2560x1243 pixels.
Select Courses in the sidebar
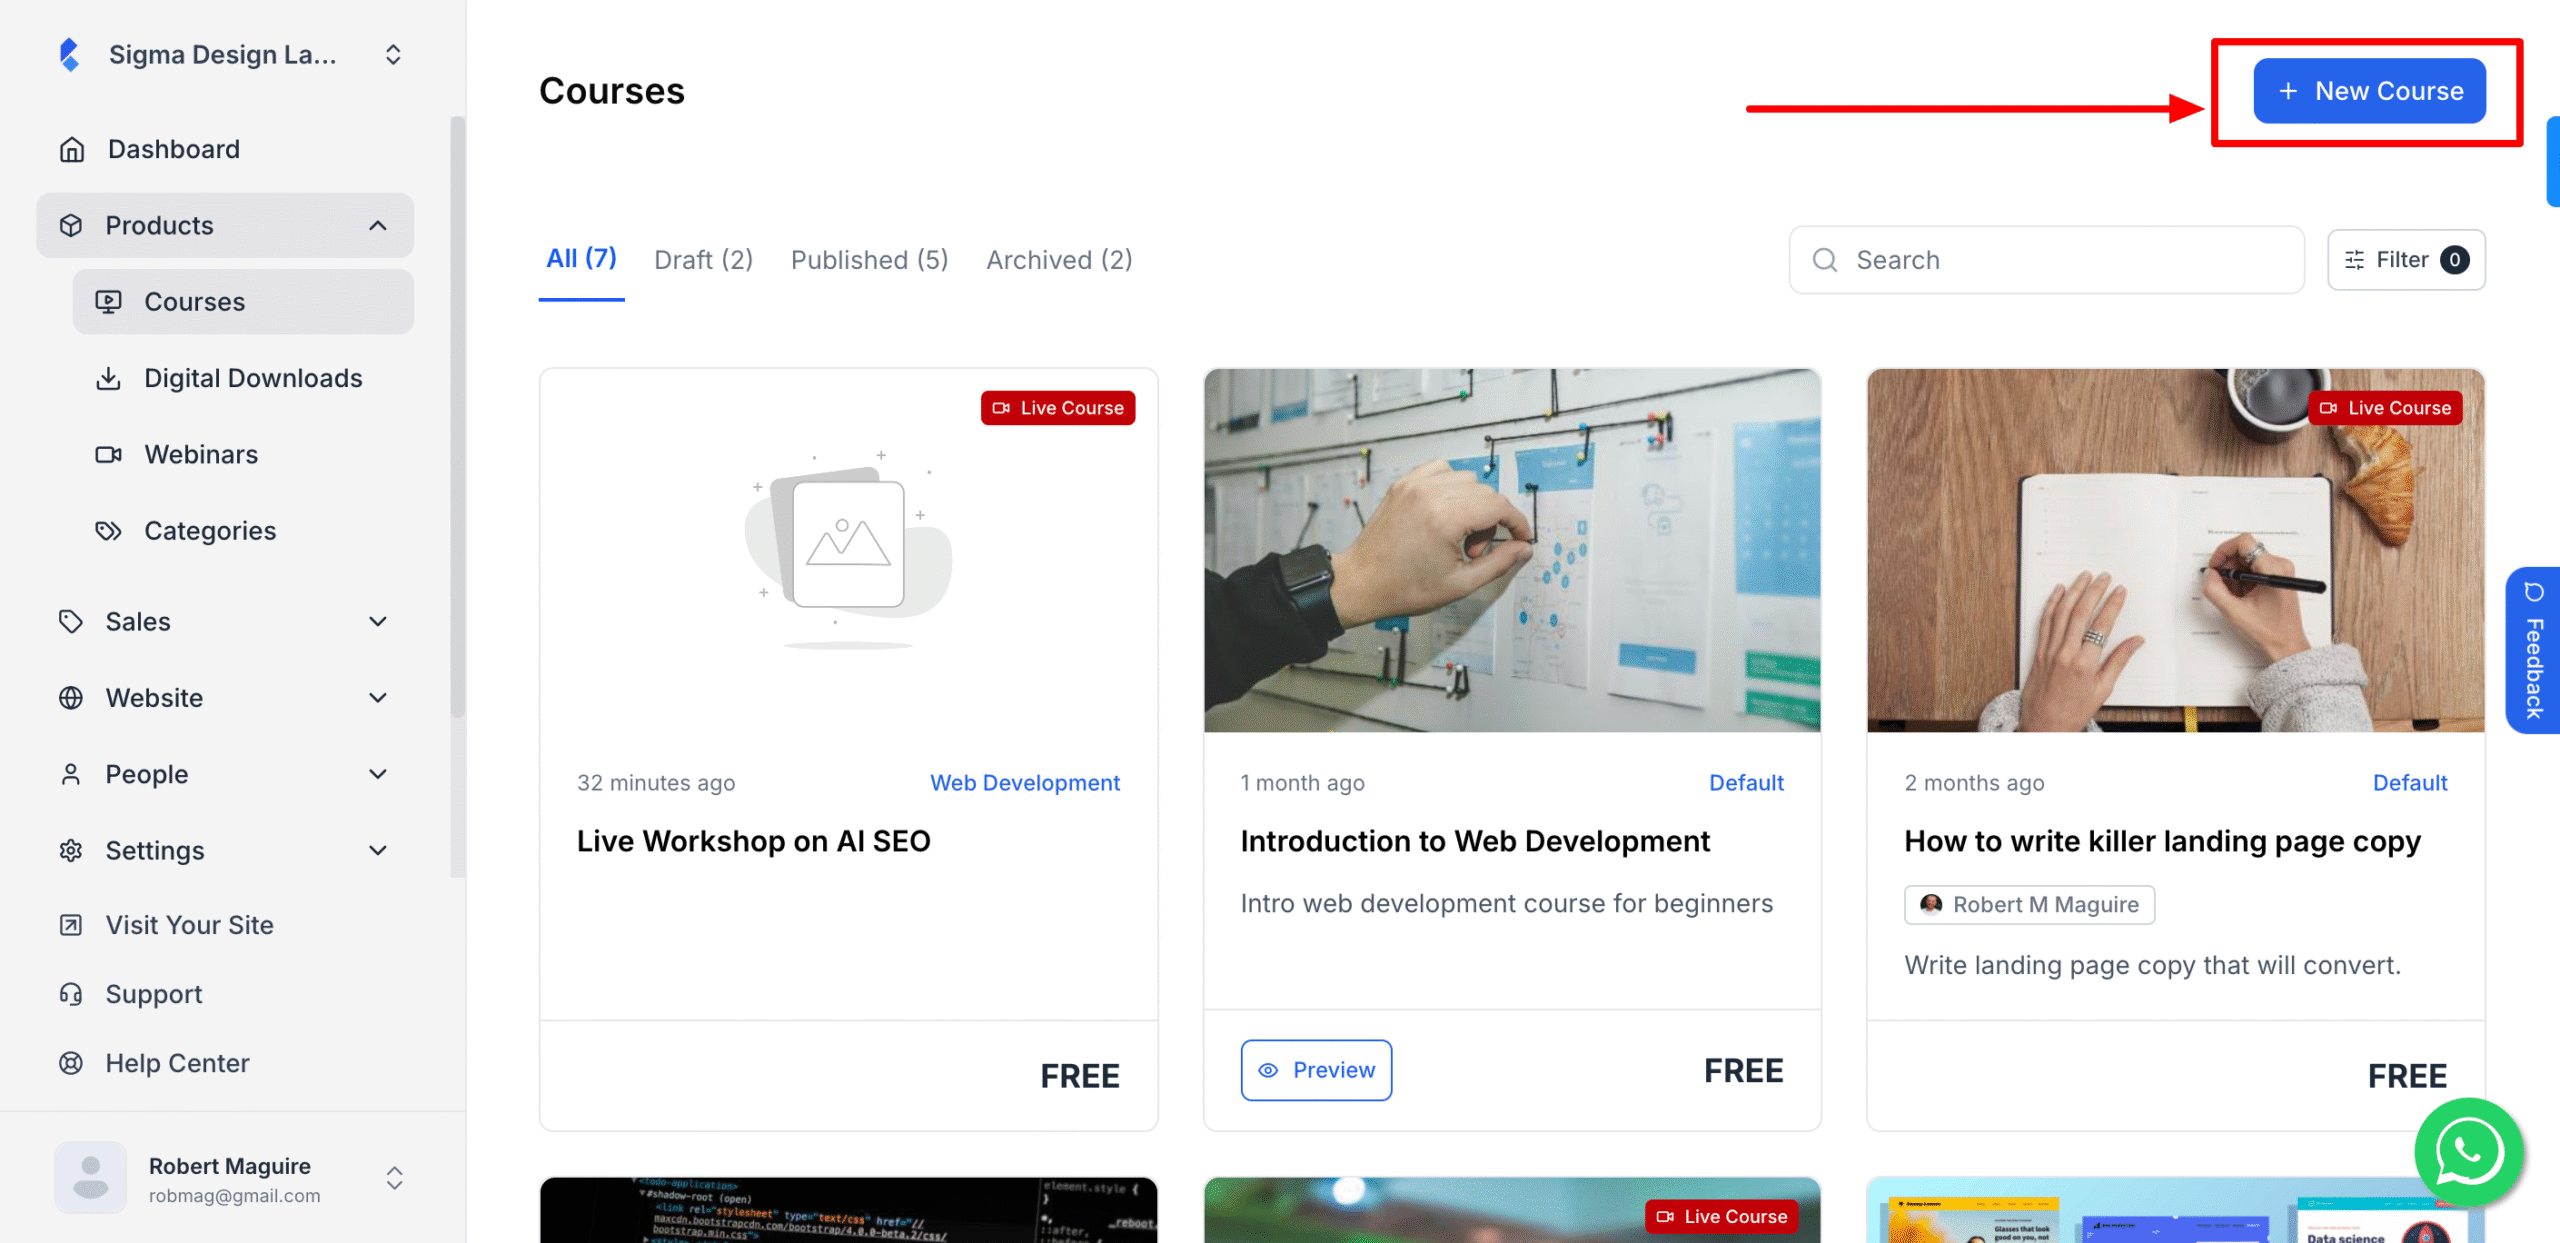tap(243, 301)
